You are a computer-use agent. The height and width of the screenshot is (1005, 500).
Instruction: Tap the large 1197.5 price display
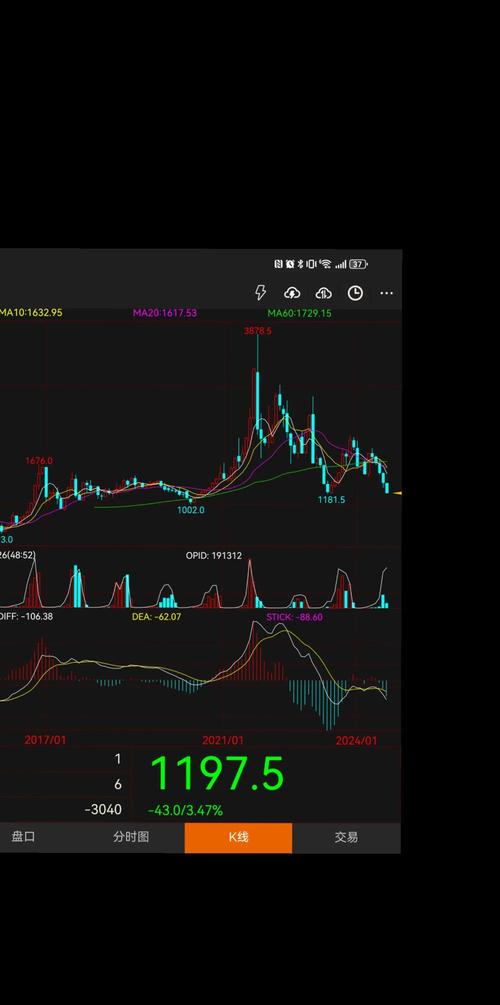(217, 774)
